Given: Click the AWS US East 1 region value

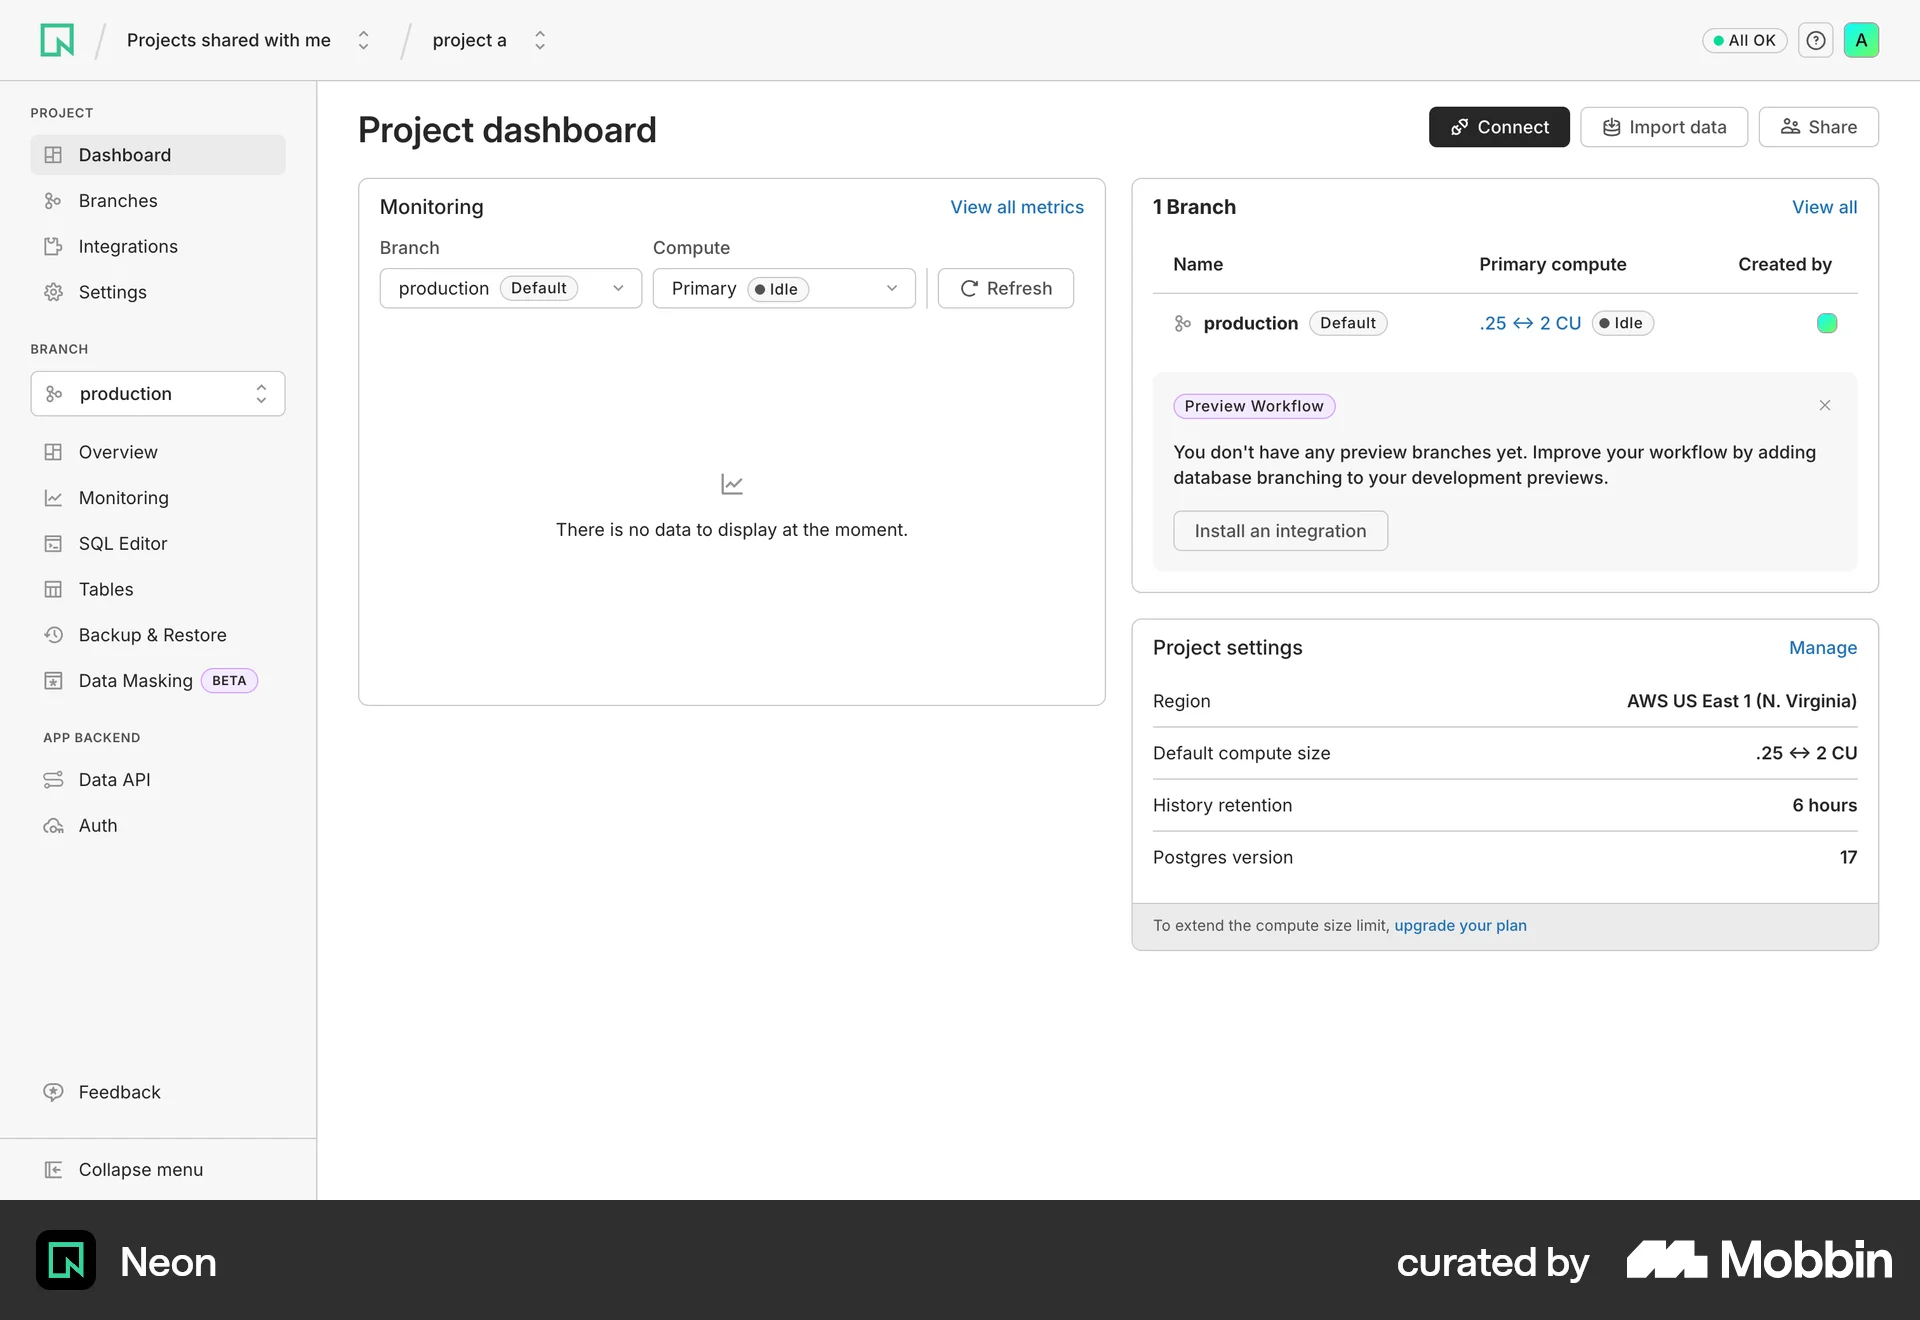Looking at the screenshot, I should tap(1741, 701).
